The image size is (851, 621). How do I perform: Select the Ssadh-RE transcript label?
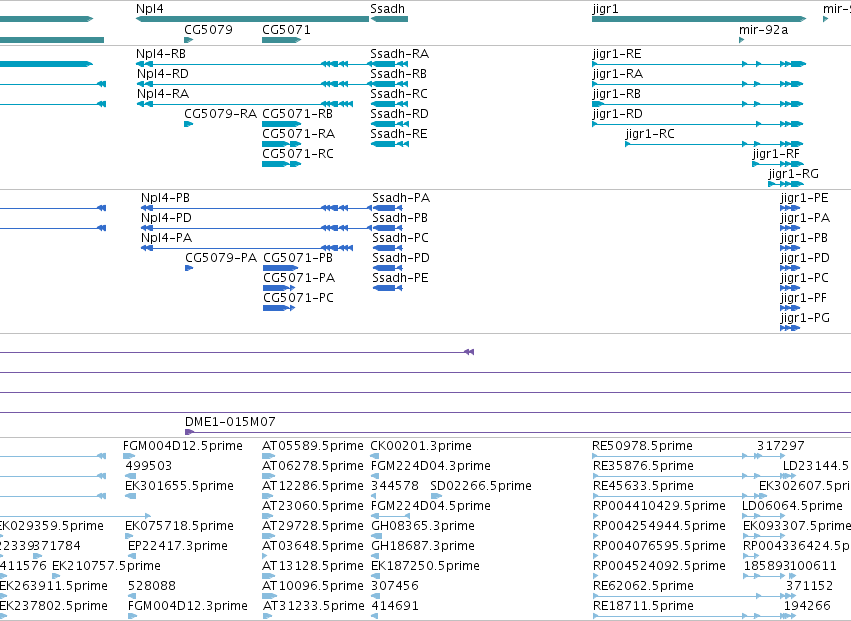[399, 134]
